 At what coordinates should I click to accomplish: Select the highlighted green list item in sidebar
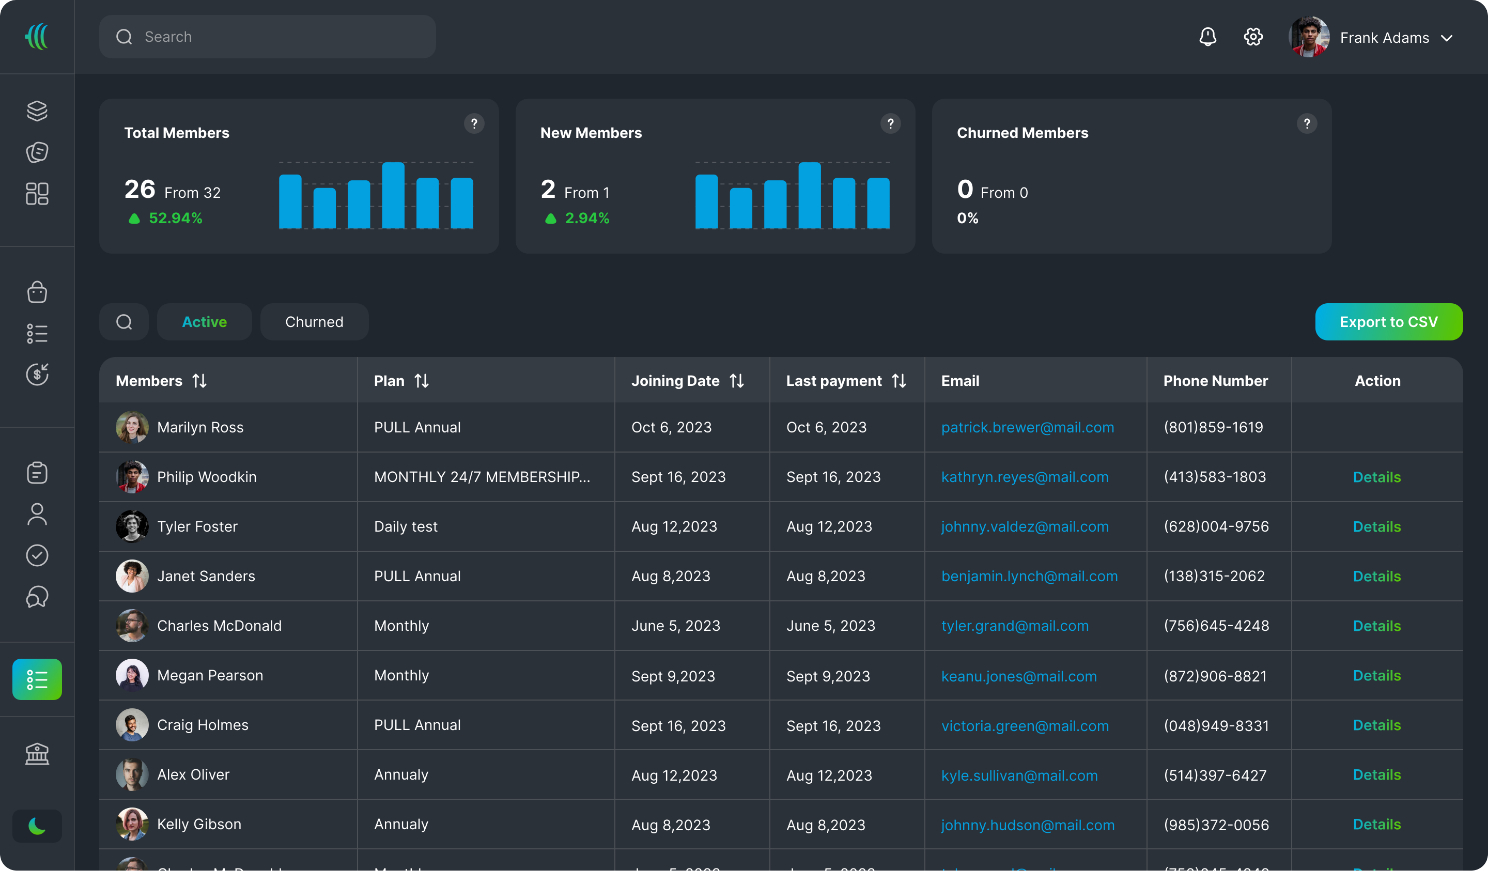pyautogui.click(x=37, y=679)
